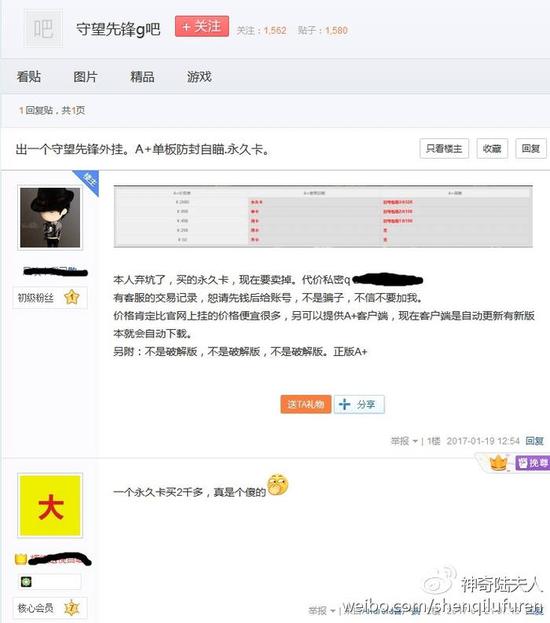Click the small green medal icon
The image size is (550, 623).
(26, 582)
